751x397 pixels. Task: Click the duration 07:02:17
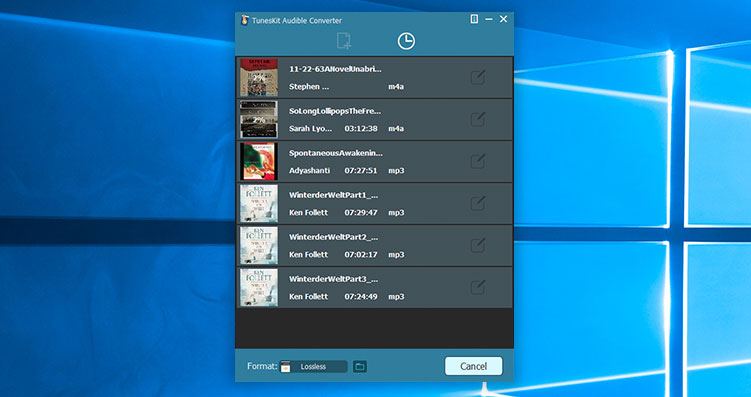tap(361, 255)
